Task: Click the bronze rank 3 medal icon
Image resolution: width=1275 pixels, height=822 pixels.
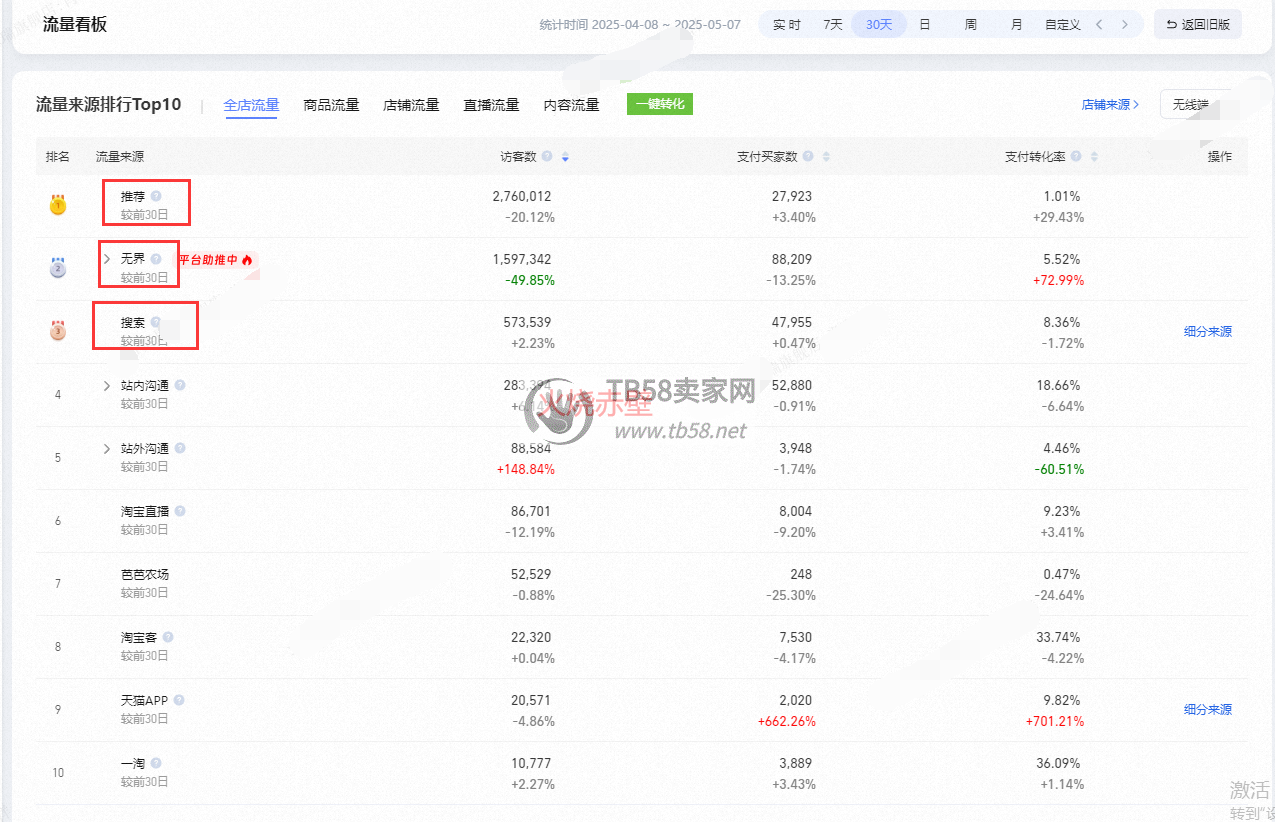Action: [58, 330]
